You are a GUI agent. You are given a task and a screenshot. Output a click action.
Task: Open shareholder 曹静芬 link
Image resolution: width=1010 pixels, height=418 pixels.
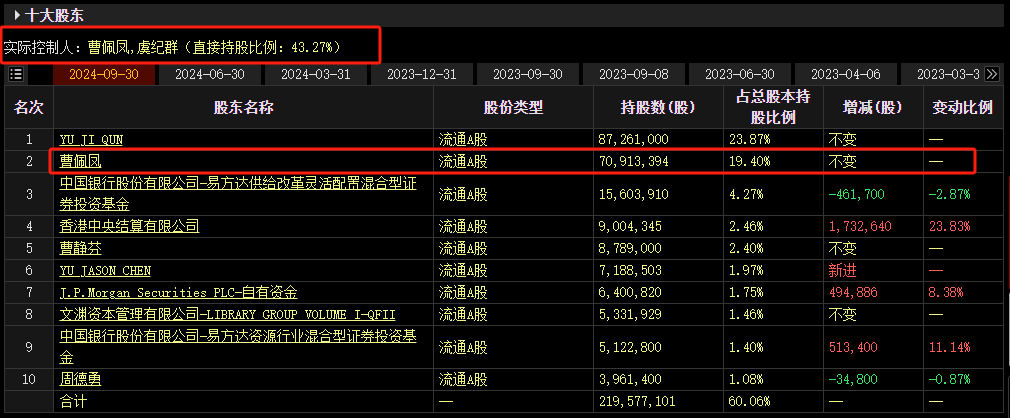81,248
